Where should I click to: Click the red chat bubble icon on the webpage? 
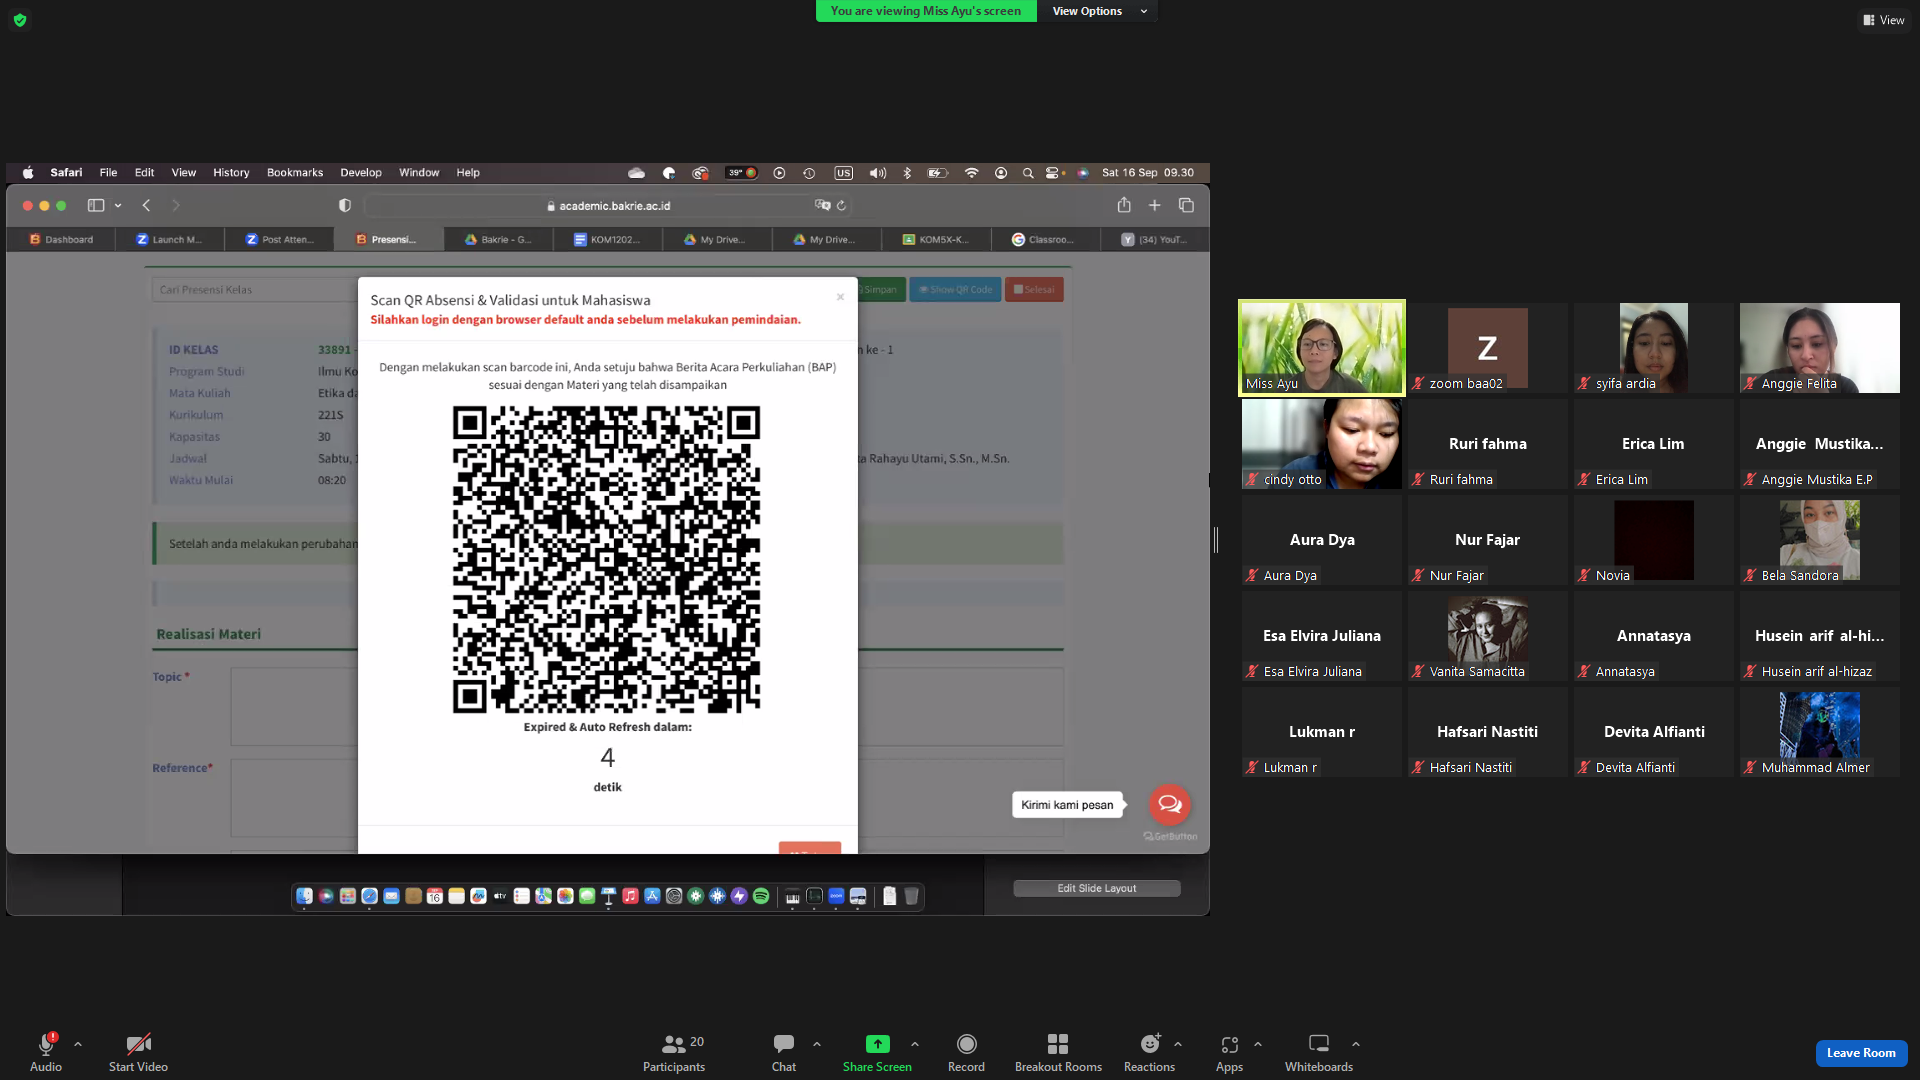(1169, 804)
